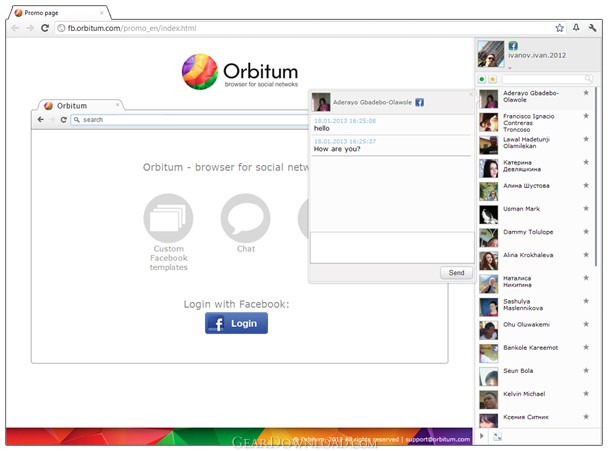Screen dimensions: 610x451
Task: Click the magnifier icon in friends search
Action: (x=588, y=79)
